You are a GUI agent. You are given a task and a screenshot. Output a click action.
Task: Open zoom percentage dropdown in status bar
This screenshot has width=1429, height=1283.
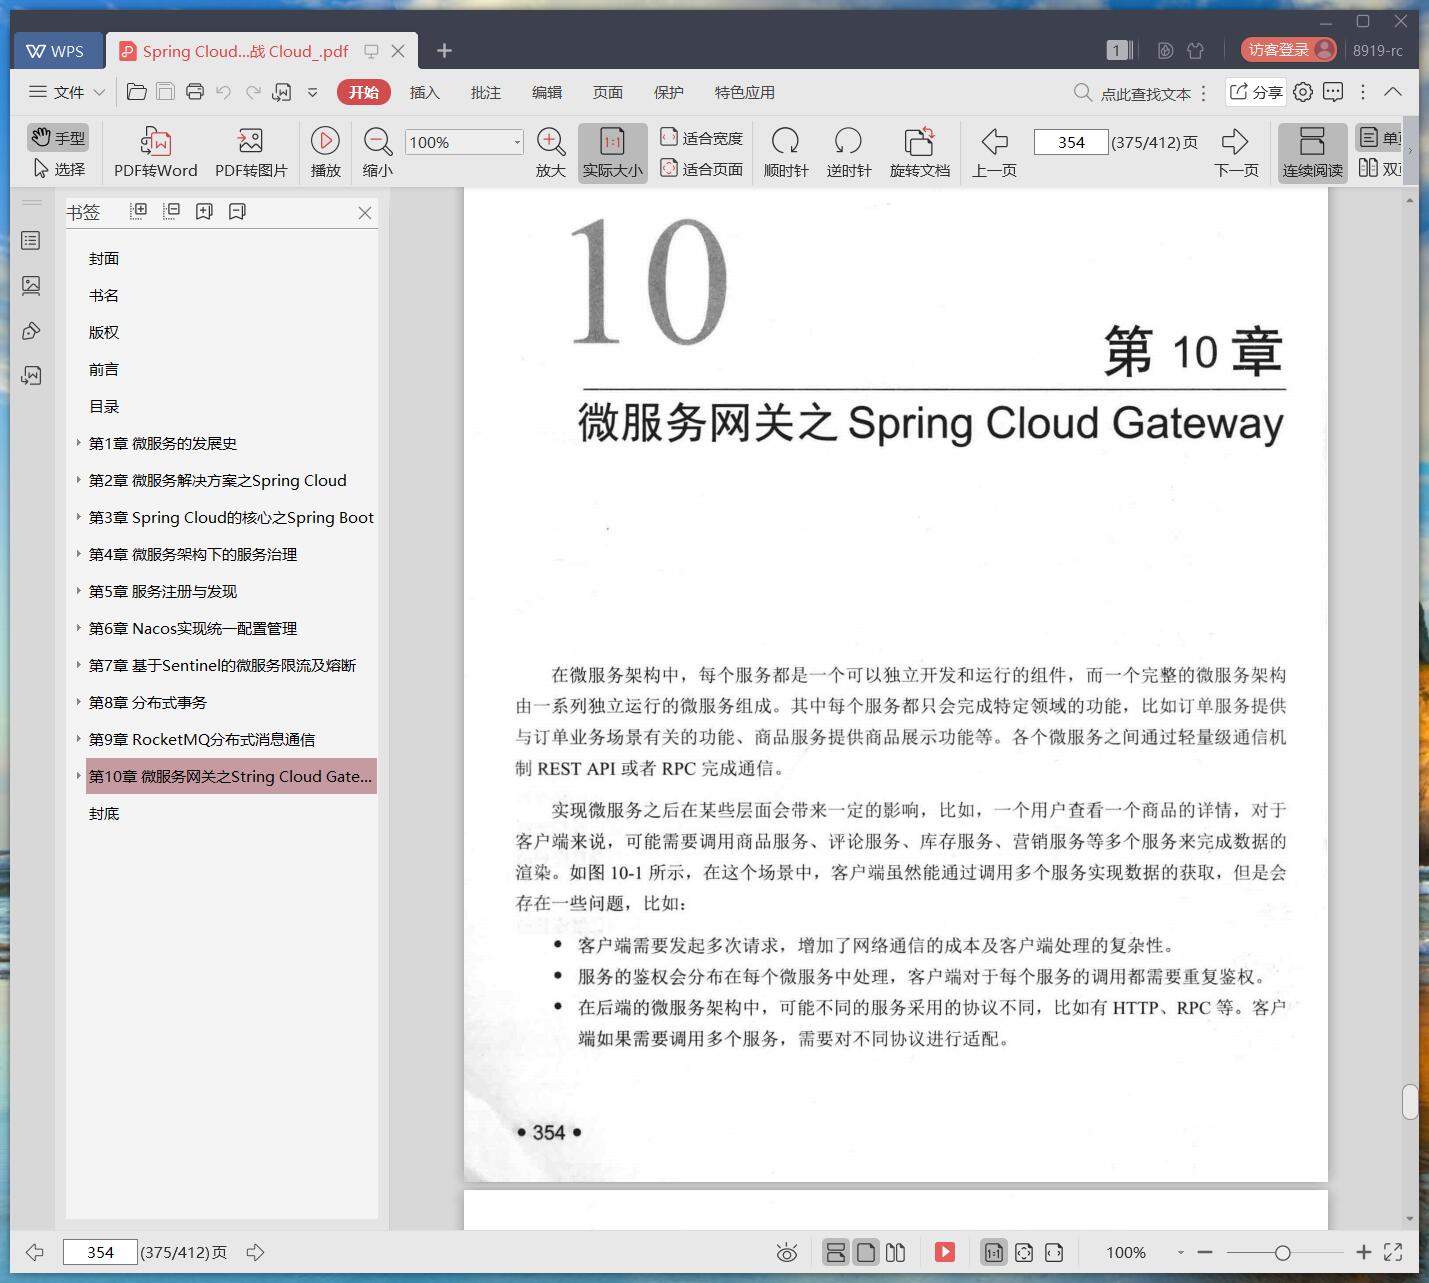click(x=1180, y=1252)
